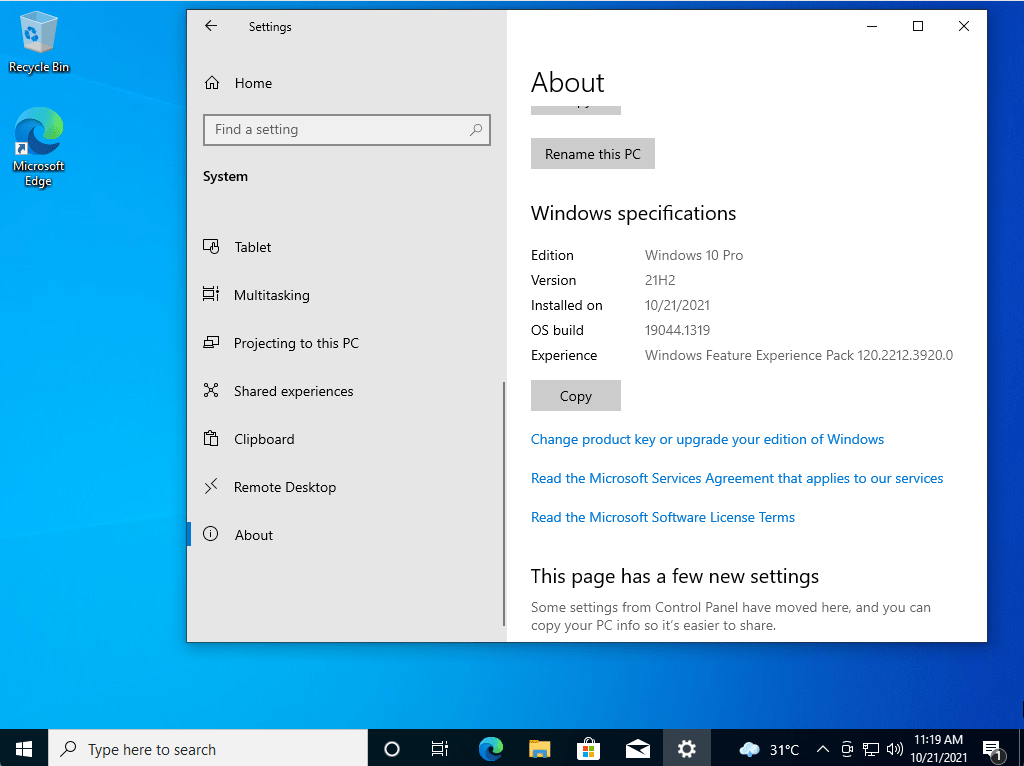
Task: Open the network tray icon
Action: pyautogui.click(x=871, y=749)
